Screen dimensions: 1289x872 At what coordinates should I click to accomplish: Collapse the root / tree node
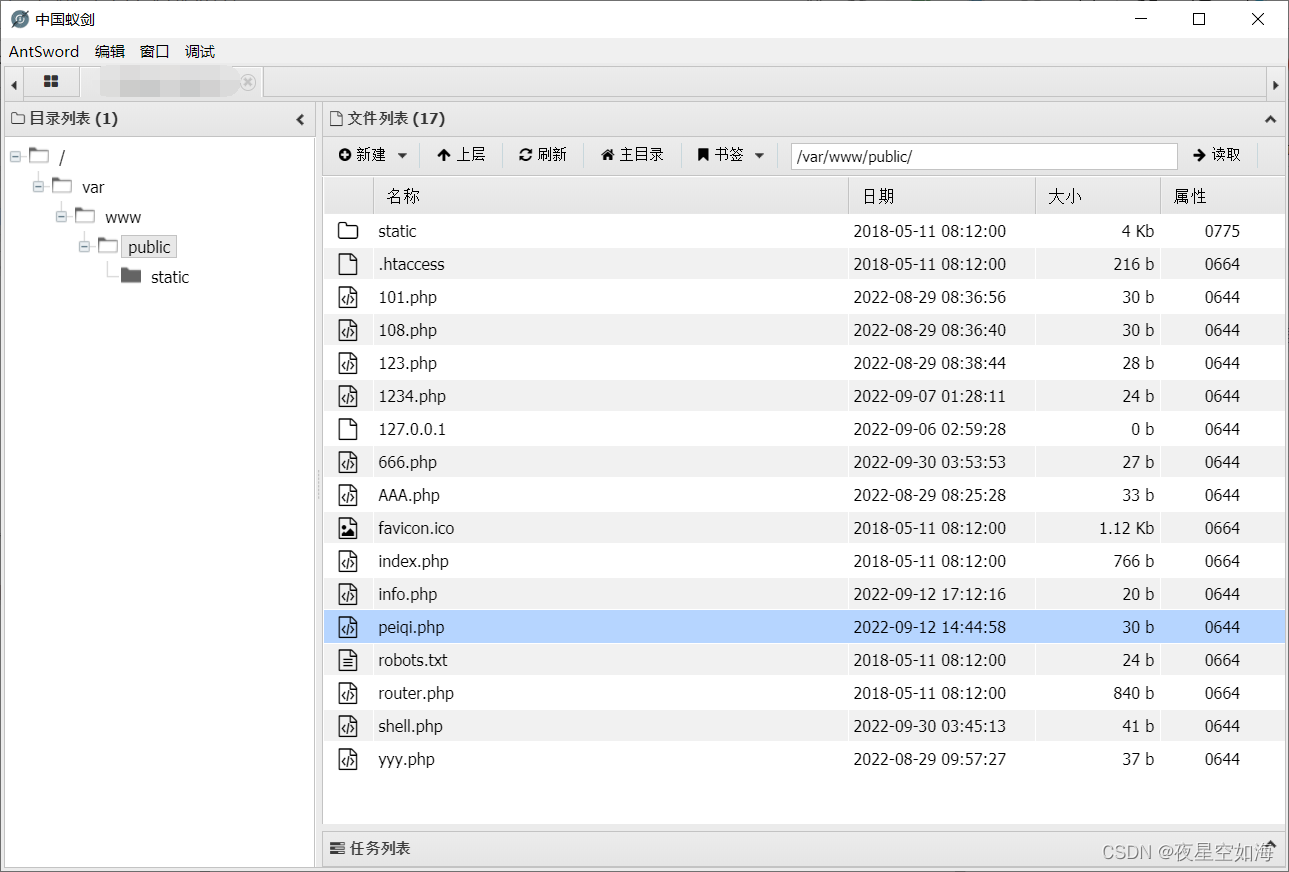(15, 156)
